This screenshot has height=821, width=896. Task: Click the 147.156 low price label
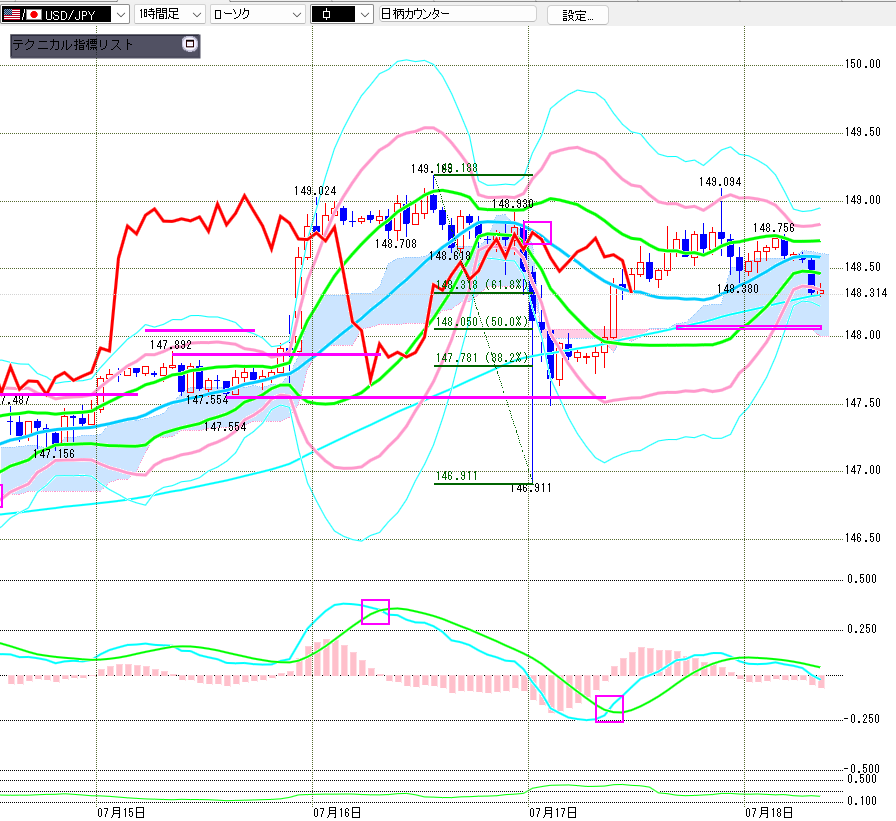pos(54,454)
